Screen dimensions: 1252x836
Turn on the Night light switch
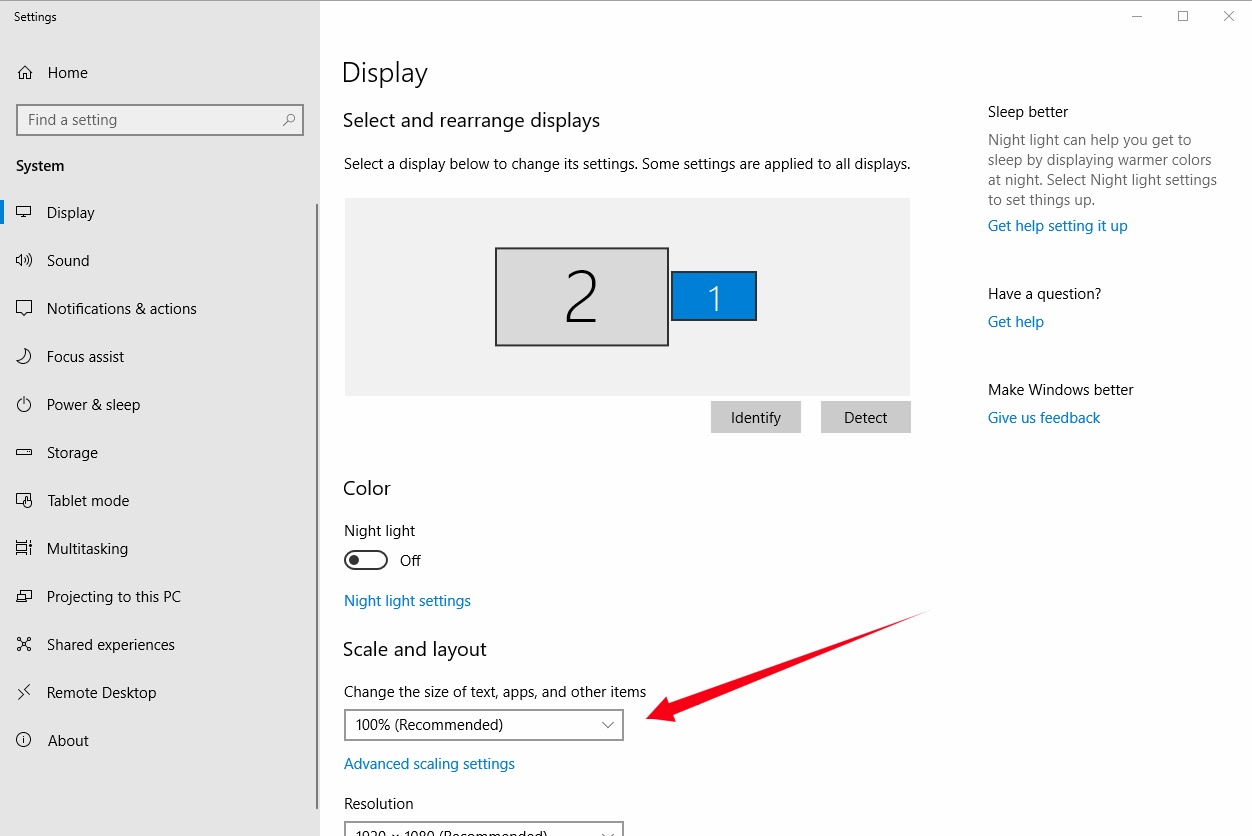coord(366,561)
